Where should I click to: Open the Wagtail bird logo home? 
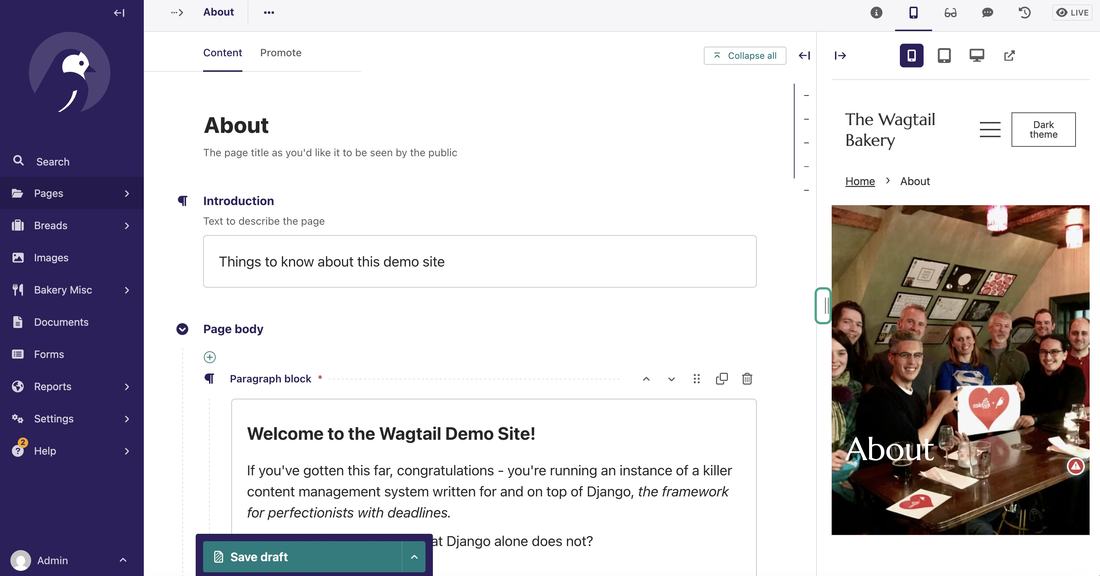69,73
